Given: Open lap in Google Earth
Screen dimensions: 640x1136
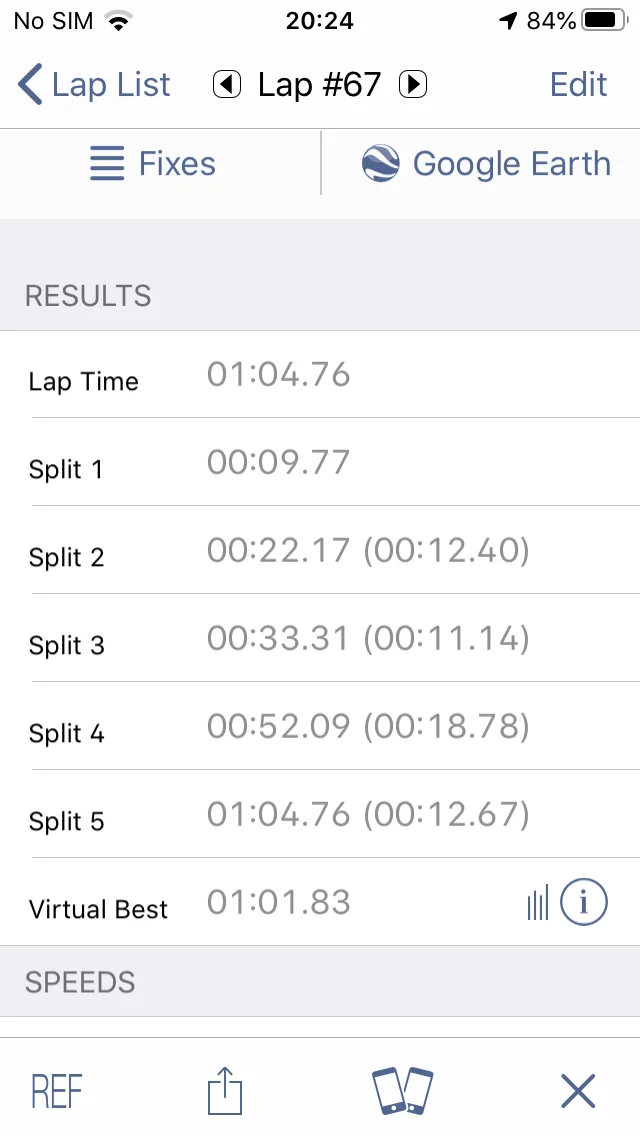Looking at the screenshot, I should (x=486, y=164).
